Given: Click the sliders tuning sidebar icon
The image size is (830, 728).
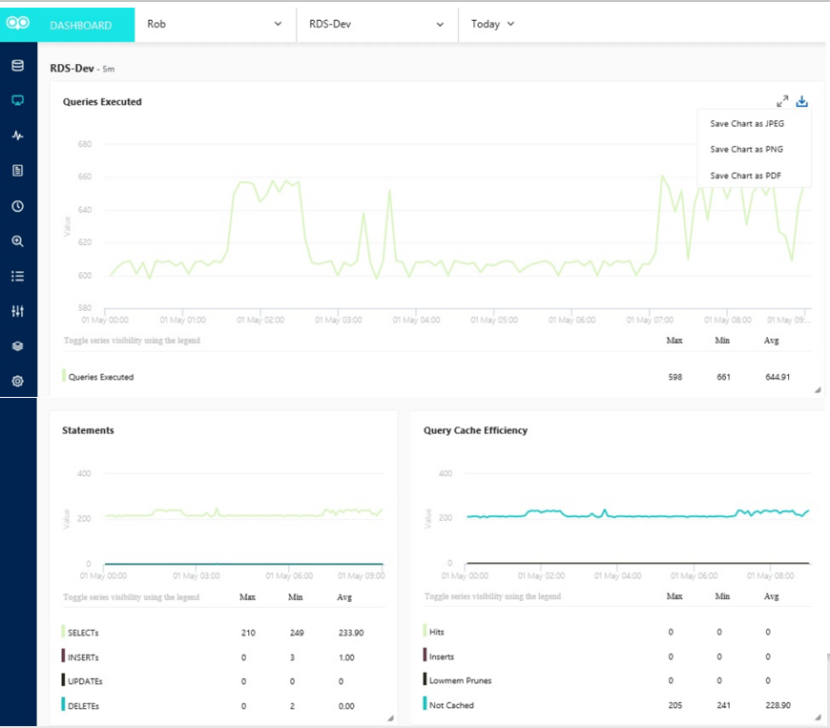Looking at the screenshot, I should [17, 311].
